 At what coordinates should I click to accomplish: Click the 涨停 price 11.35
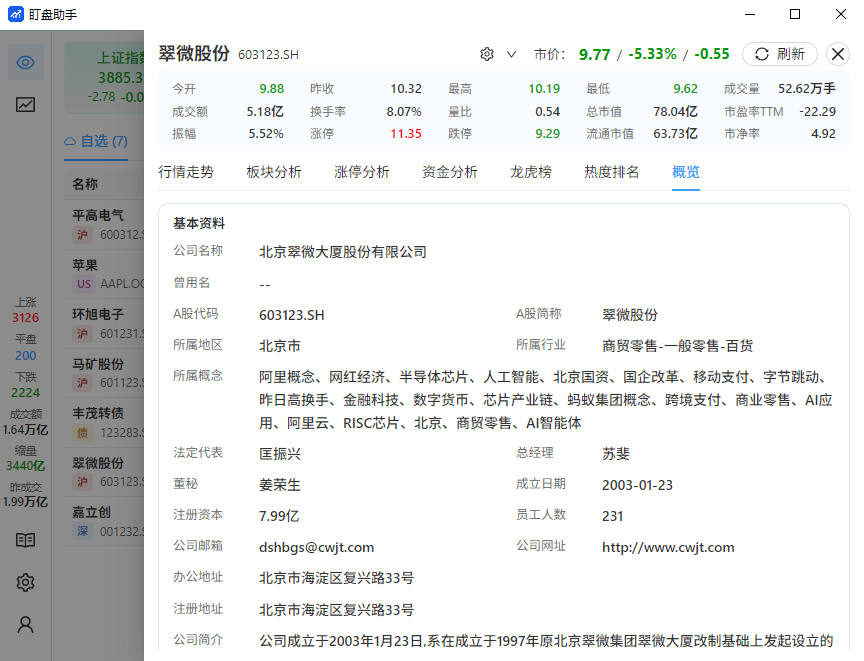point(406,134)
